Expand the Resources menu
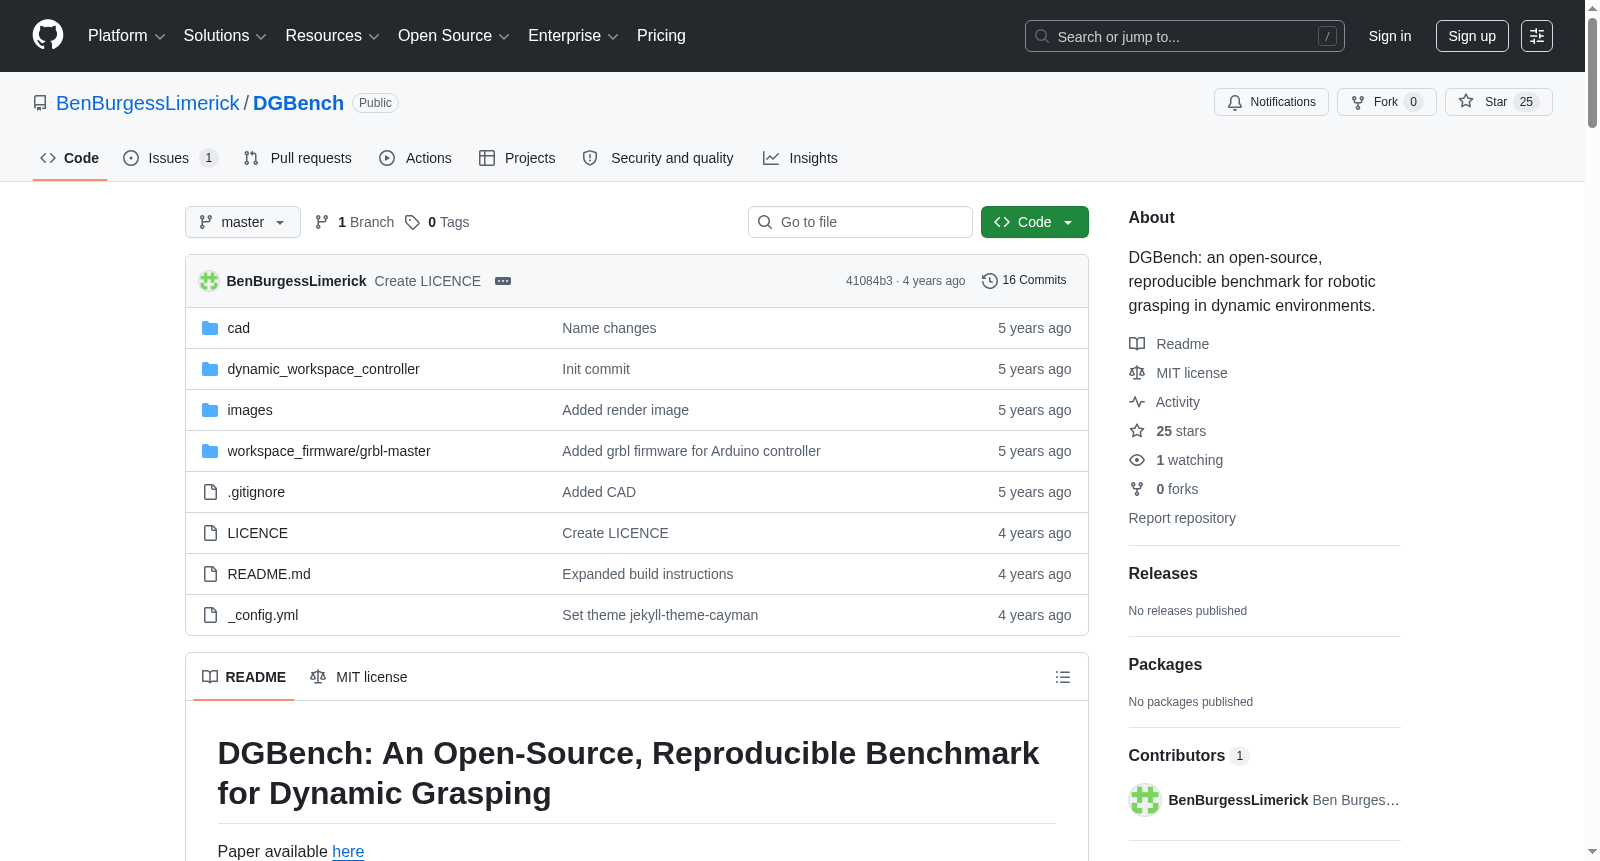This screenshot has height=861, width=1600. pos(332,36)
